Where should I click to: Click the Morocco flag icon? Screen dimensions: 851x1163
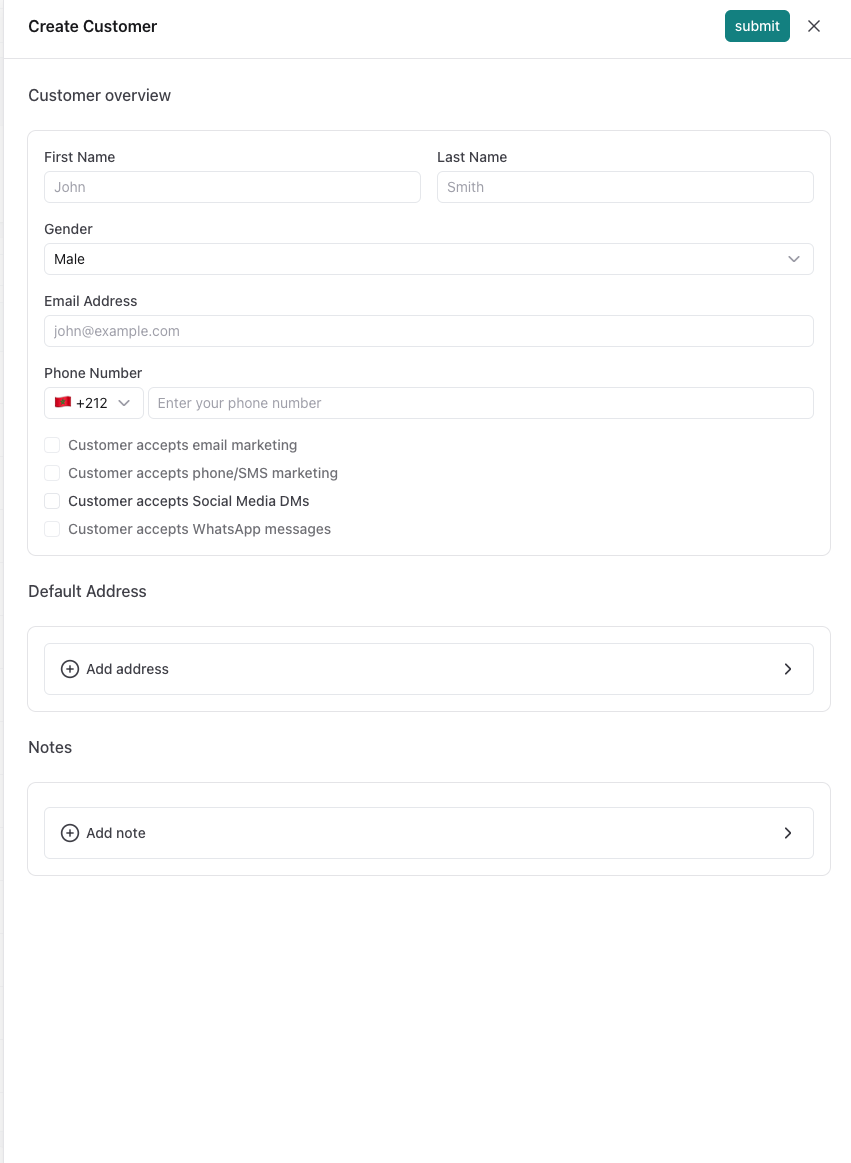point(63,403)
